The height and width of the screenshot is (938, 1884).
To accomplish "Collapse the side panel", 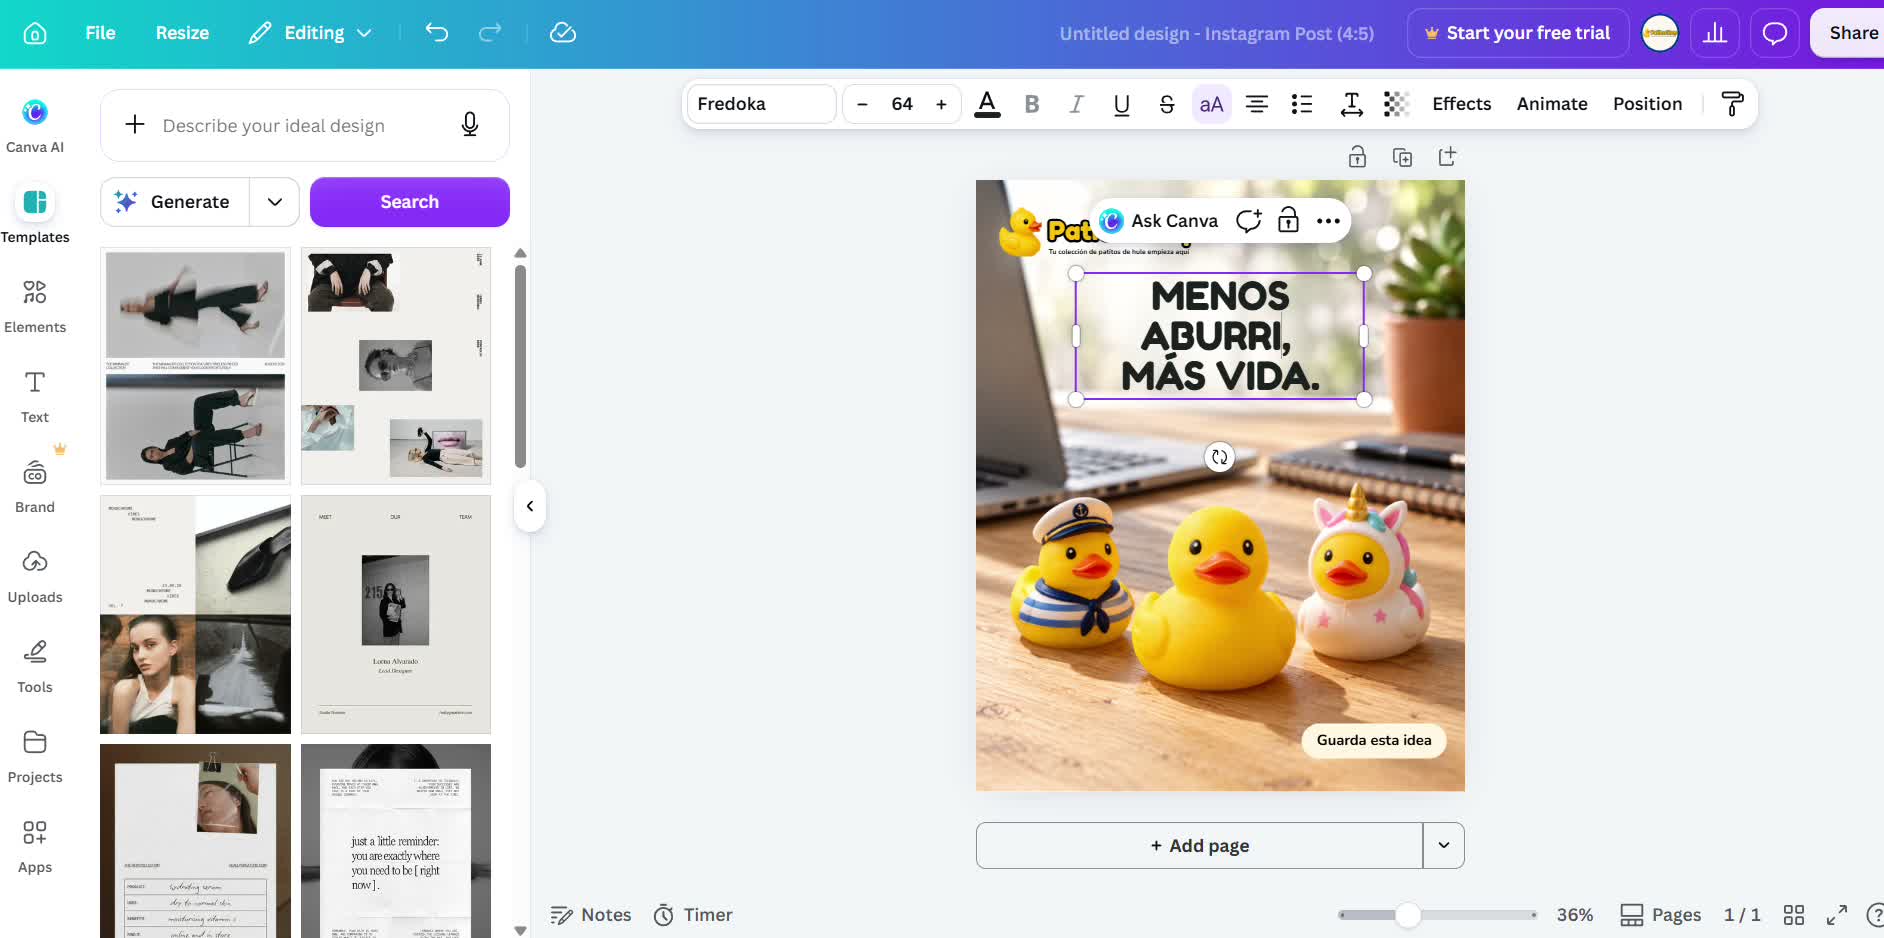I will [x=530, y=506].
